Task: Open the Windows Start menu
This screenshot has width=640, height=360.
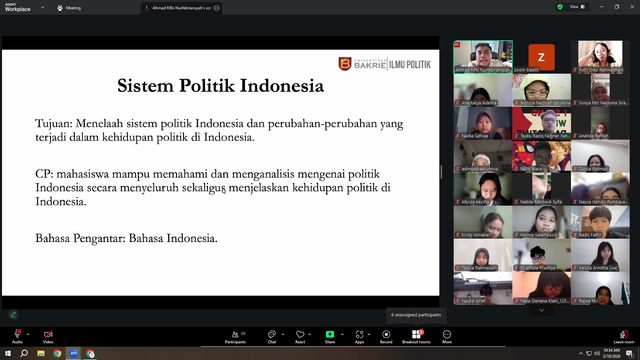Action: click(7, 353)
